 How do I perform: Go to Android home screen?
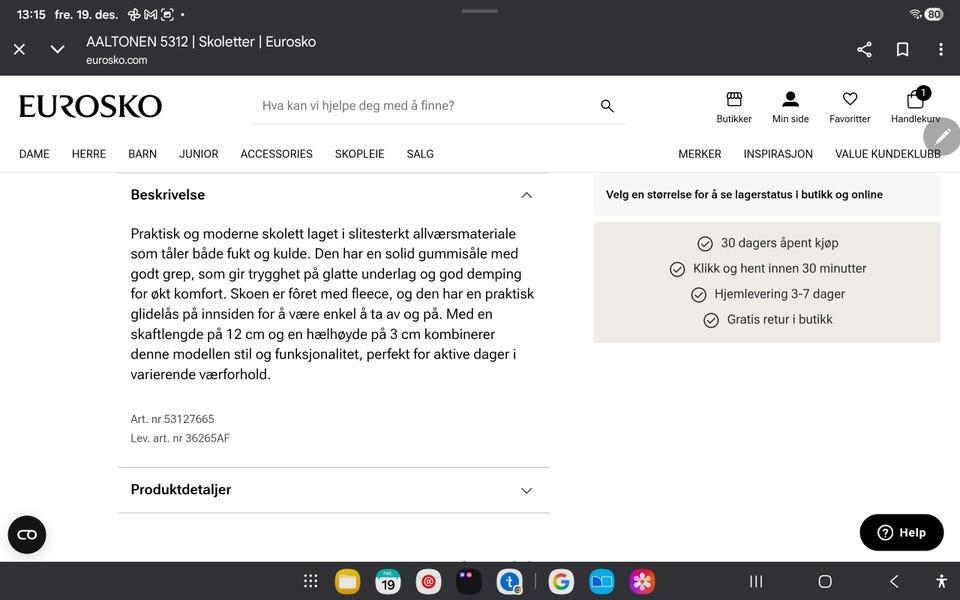pos(825,581)
